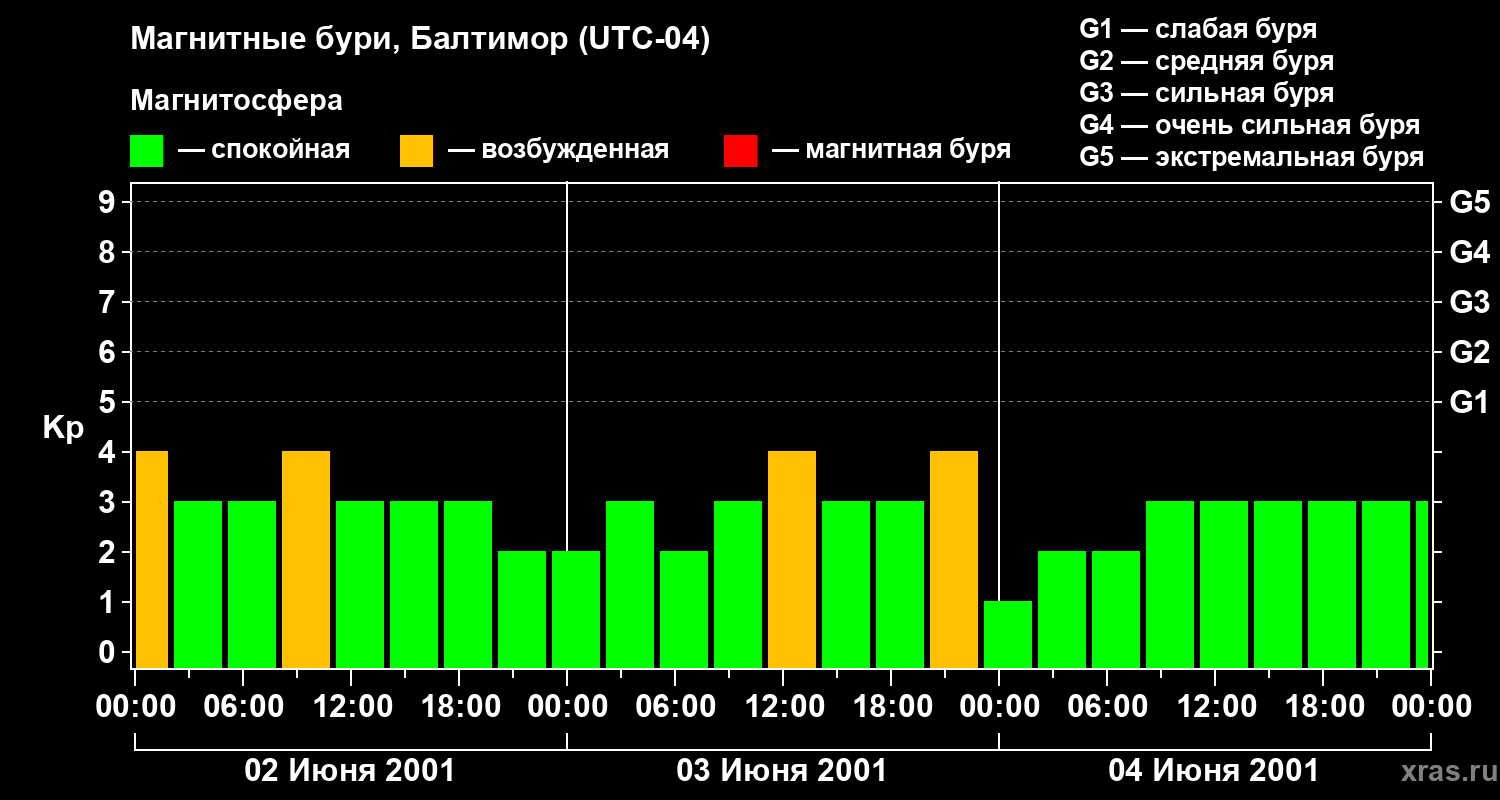Click the '18:00' time label for 04 Июня

(x=1323, y=707)
